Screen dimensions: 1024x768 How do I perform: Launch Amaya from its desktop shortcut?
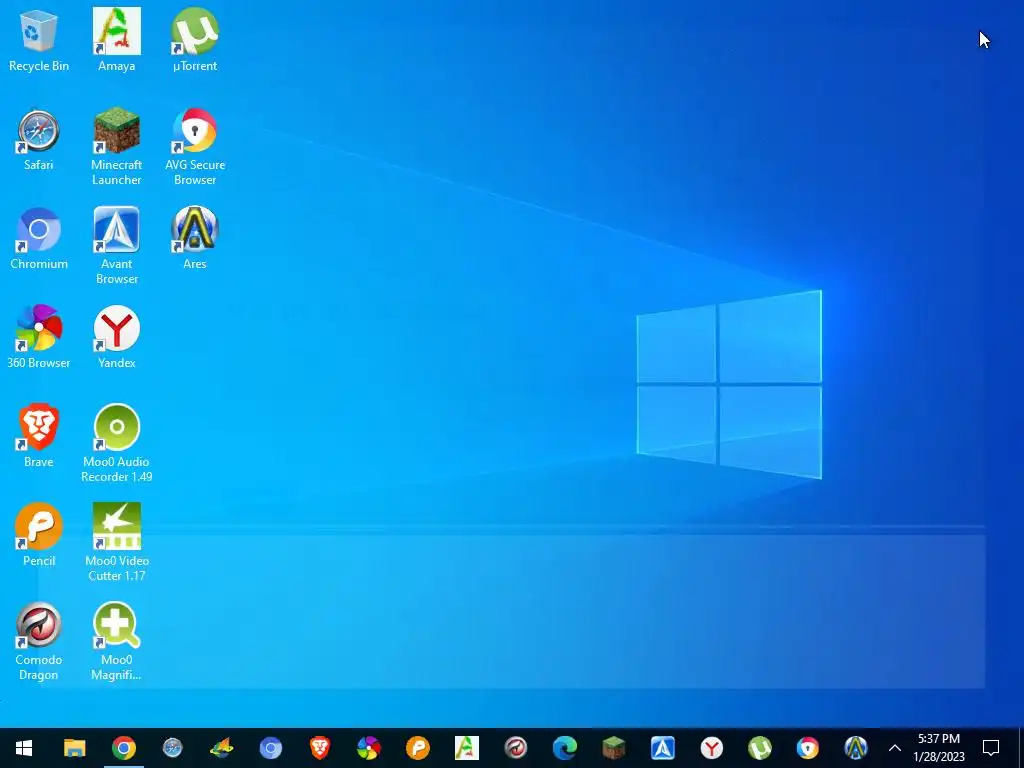(116, 40)
